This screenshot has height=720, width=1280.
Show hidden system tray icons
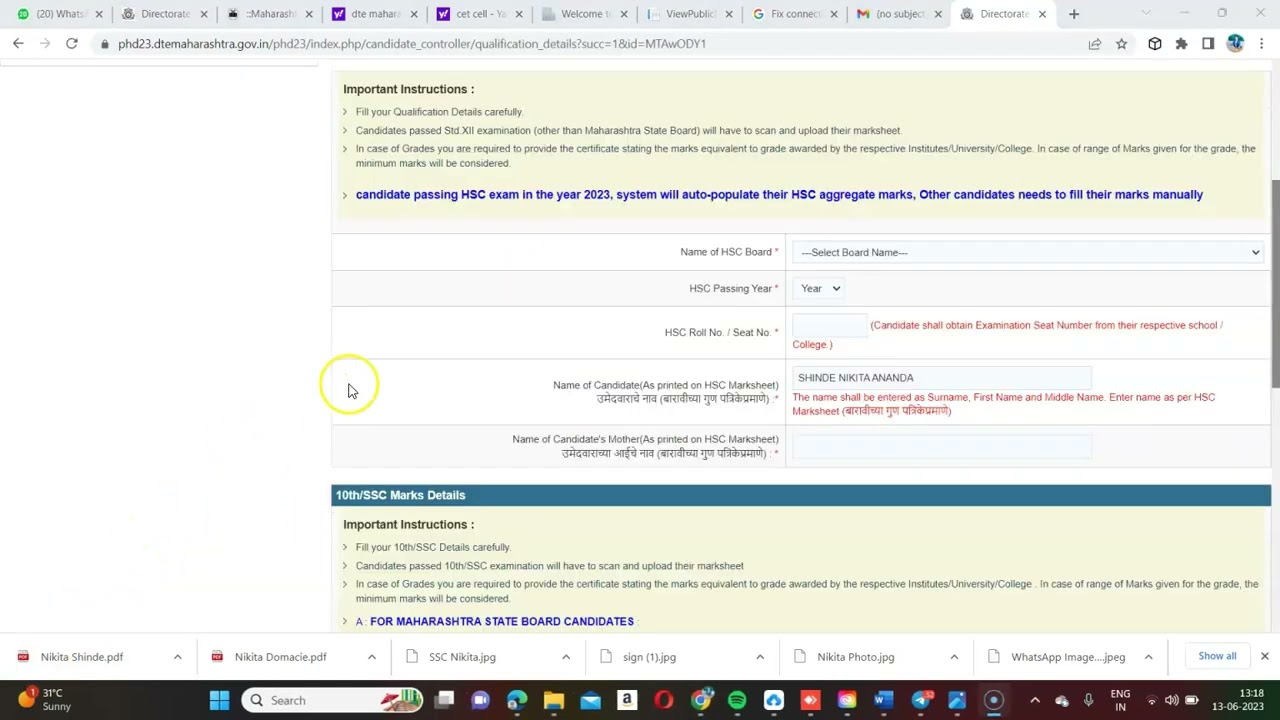[1035, 700]
